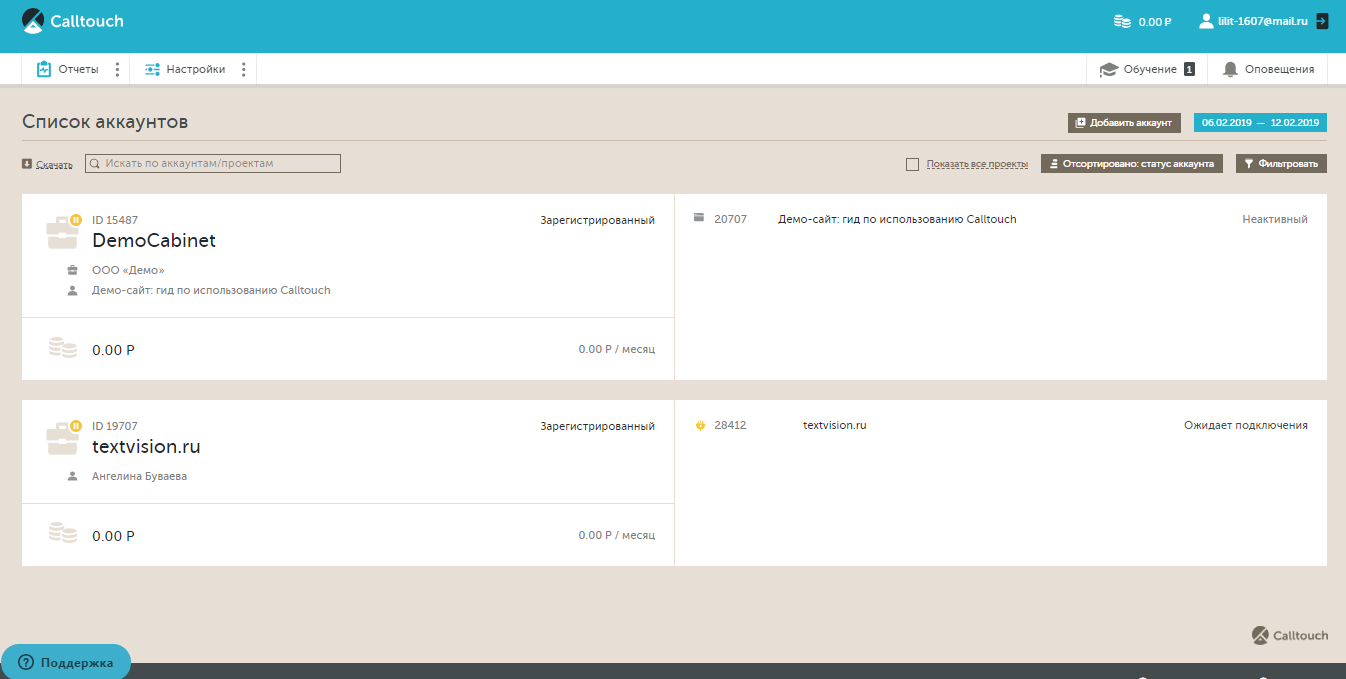Click the Calltouch logo in header
1346x679 pixels.
(x=73, y=21)
